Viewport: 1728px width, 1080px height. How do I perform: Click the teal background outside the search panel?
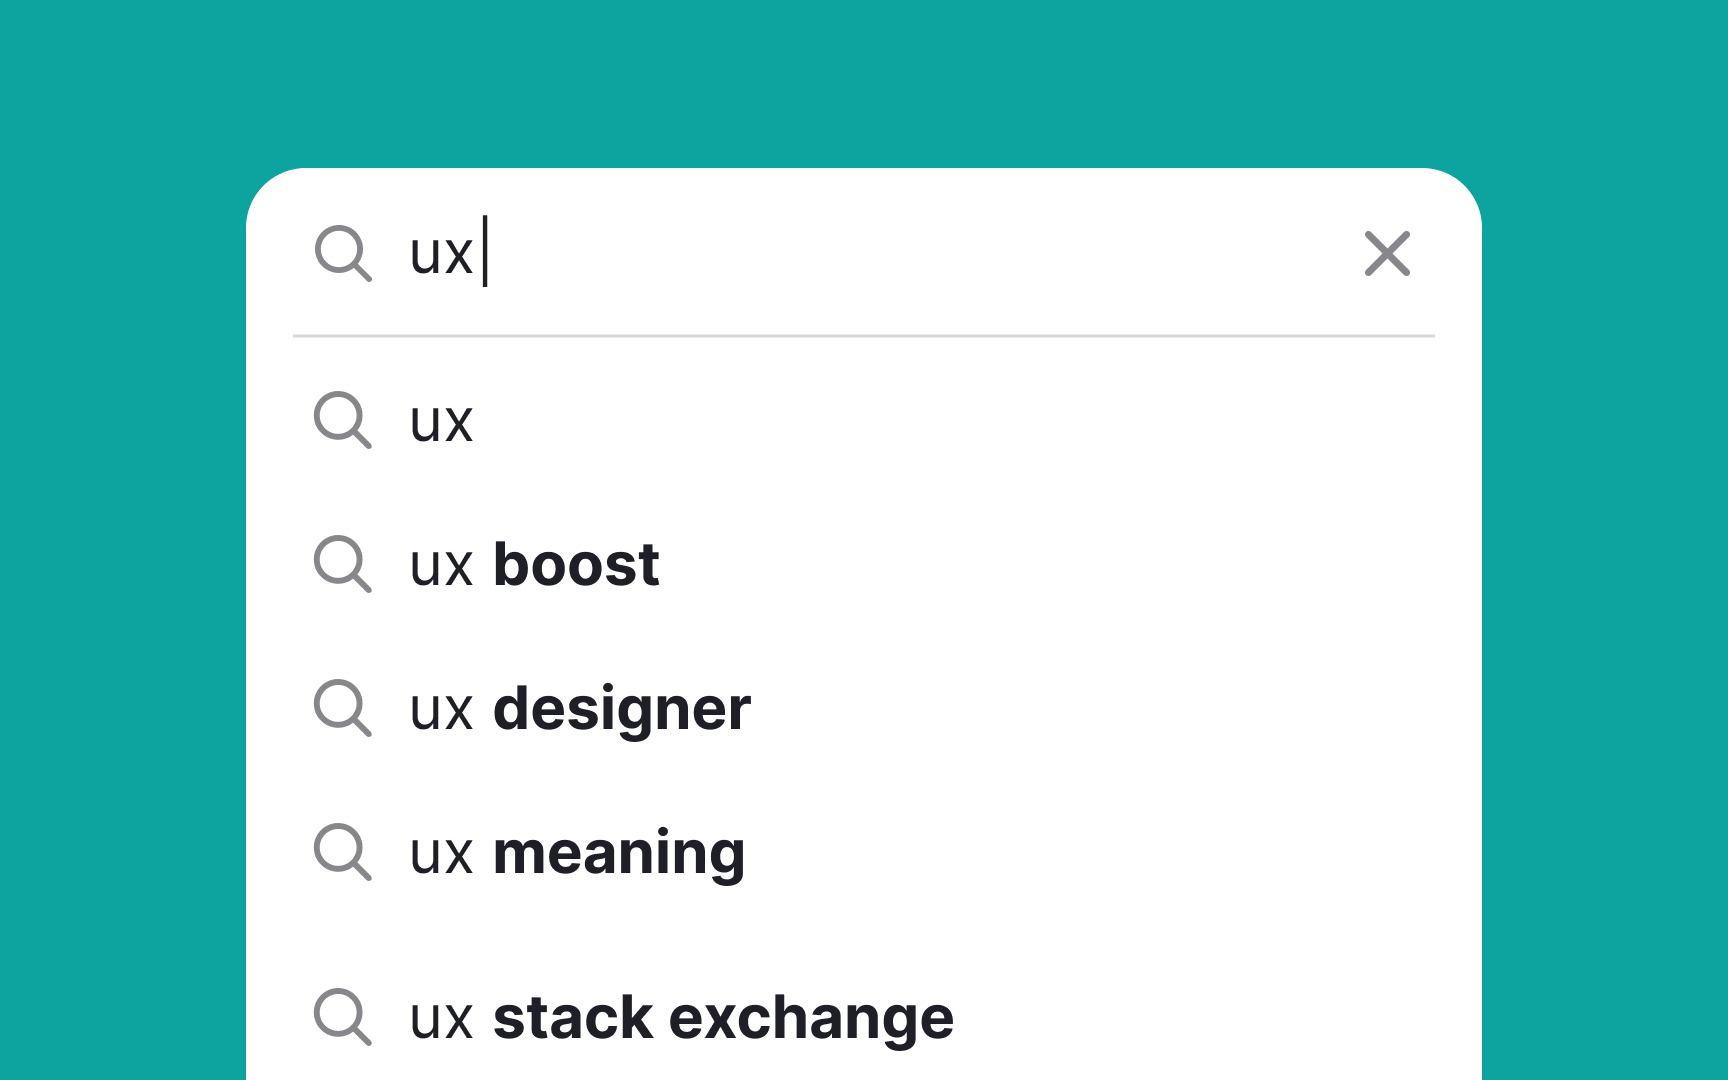click(x=120, y=540)
